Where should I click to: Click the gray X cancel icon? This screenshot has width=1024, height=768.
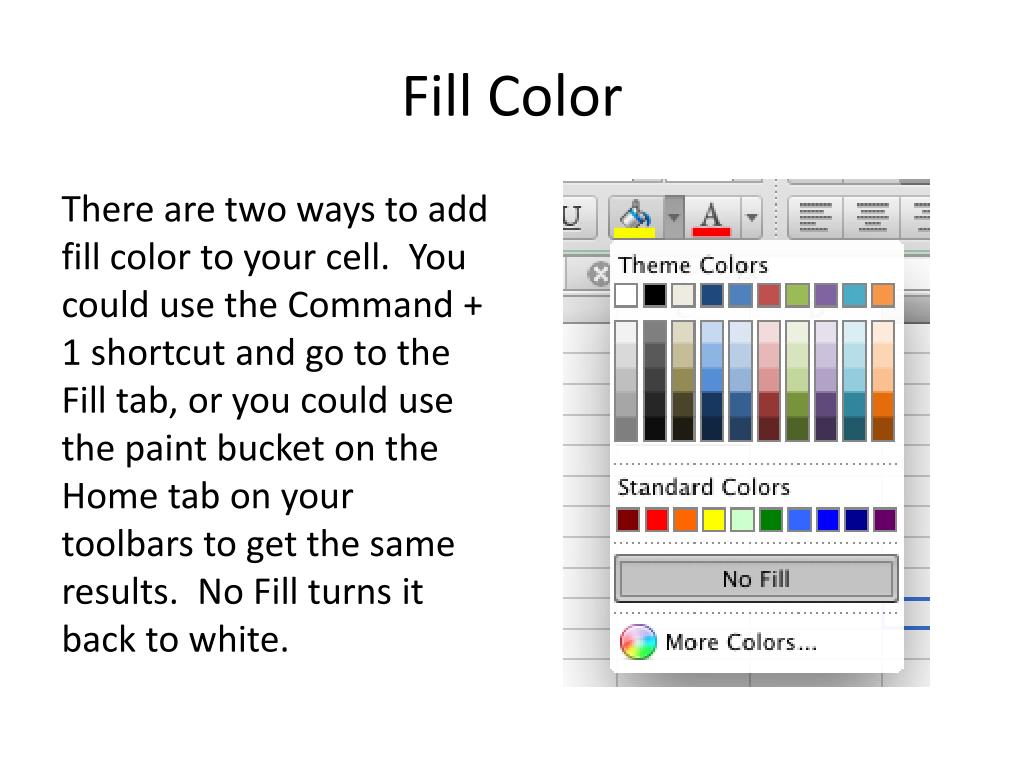pos(598,274)
